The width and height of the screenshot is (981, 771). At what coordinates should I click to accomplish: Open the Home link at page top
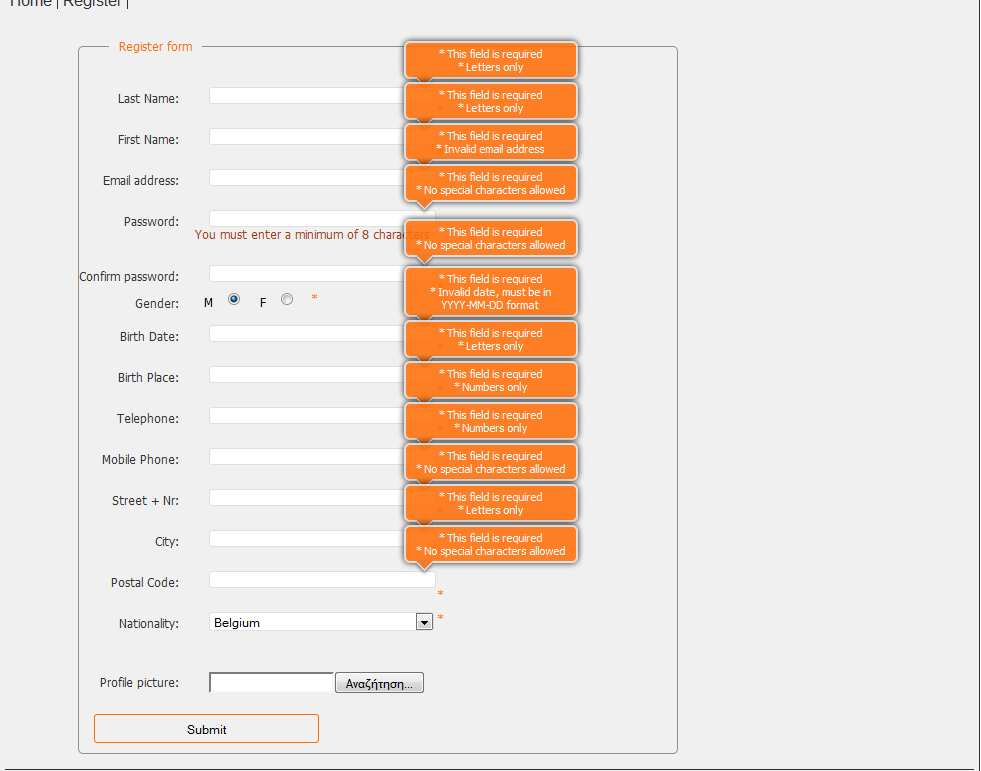(x=30, y=3)
